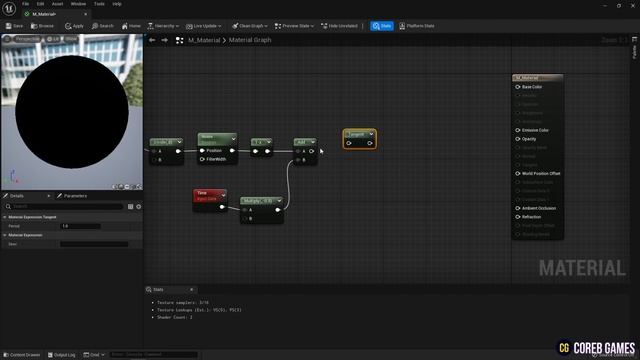
Task: Click the Unreal Engine logo icon
Action: (x=9, y=9)
